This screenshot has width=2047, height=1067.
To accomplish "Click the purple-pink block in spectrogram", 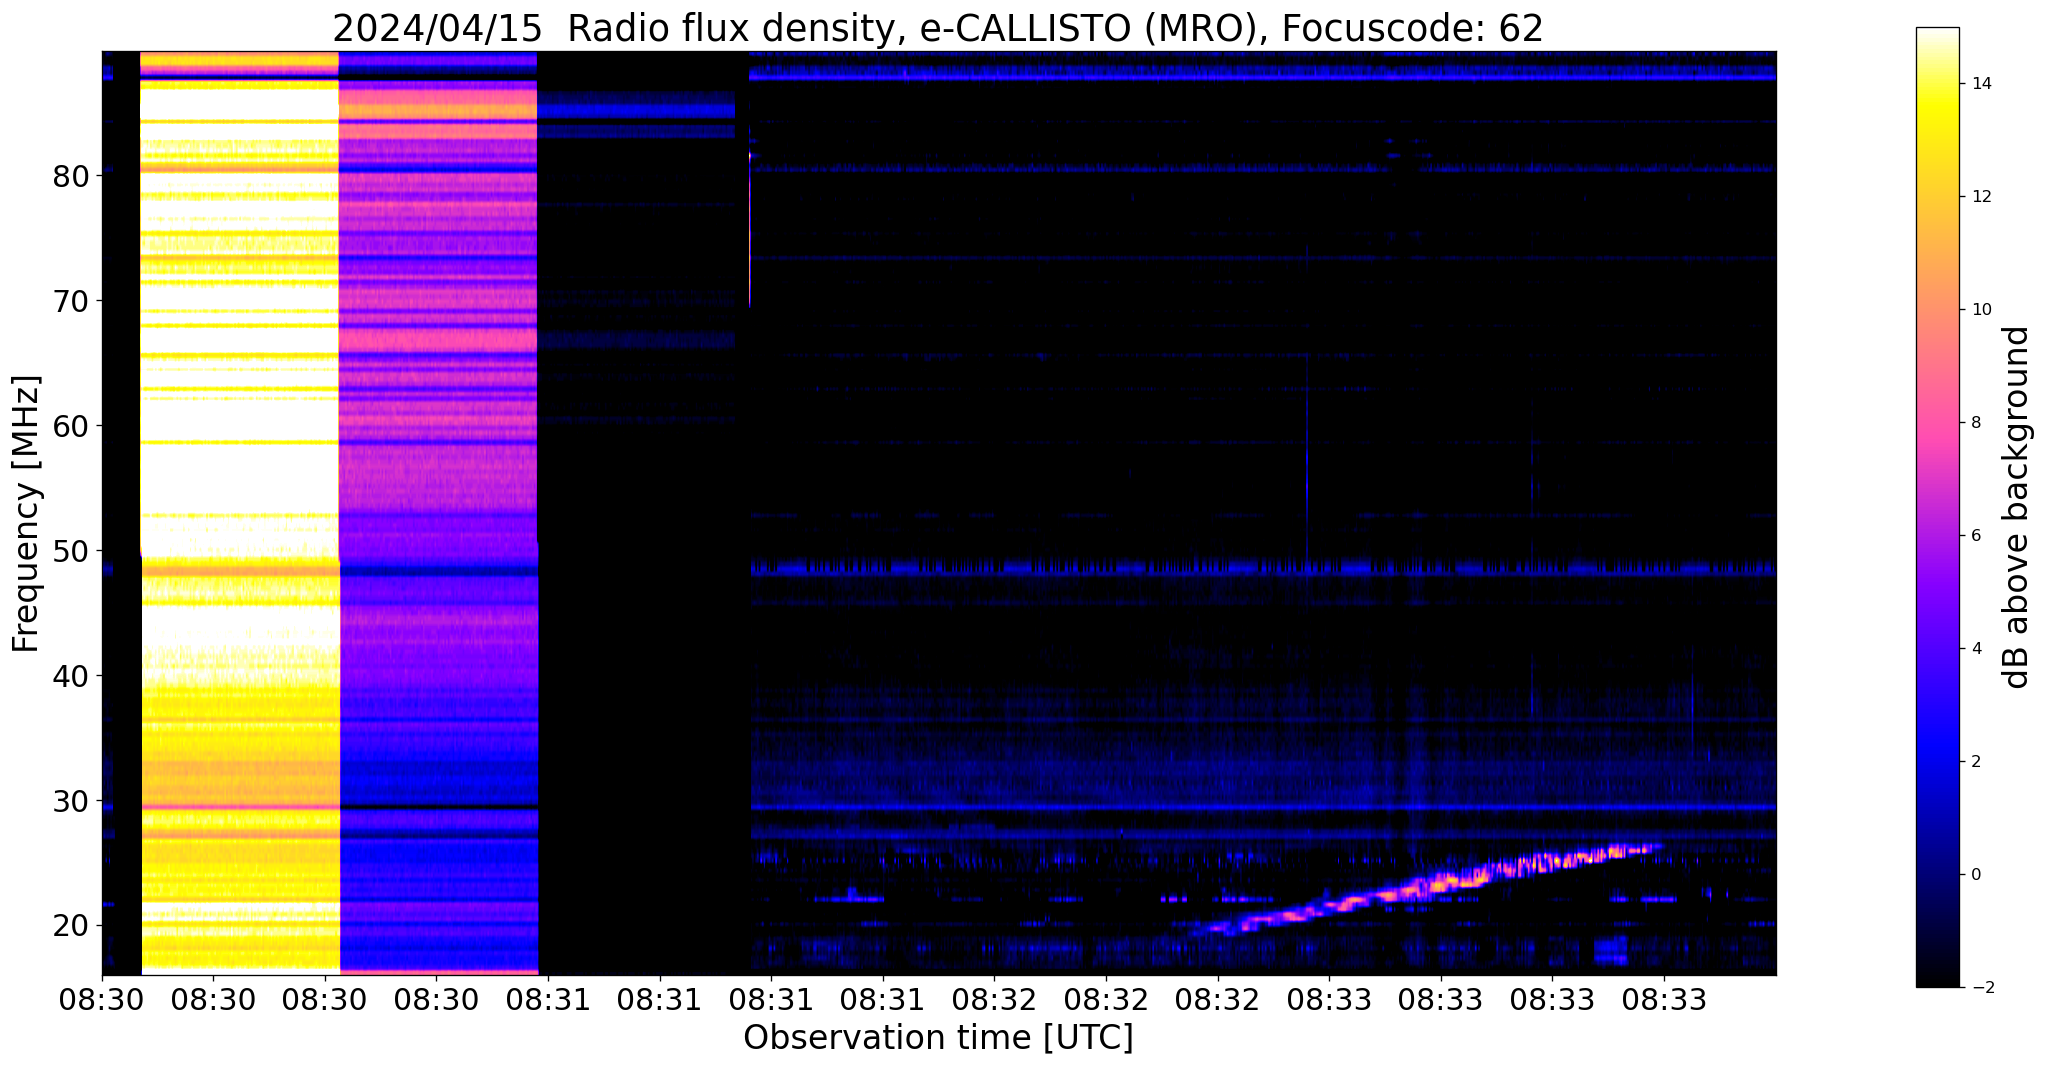I will pyautogui.click(x=439, y=512).
